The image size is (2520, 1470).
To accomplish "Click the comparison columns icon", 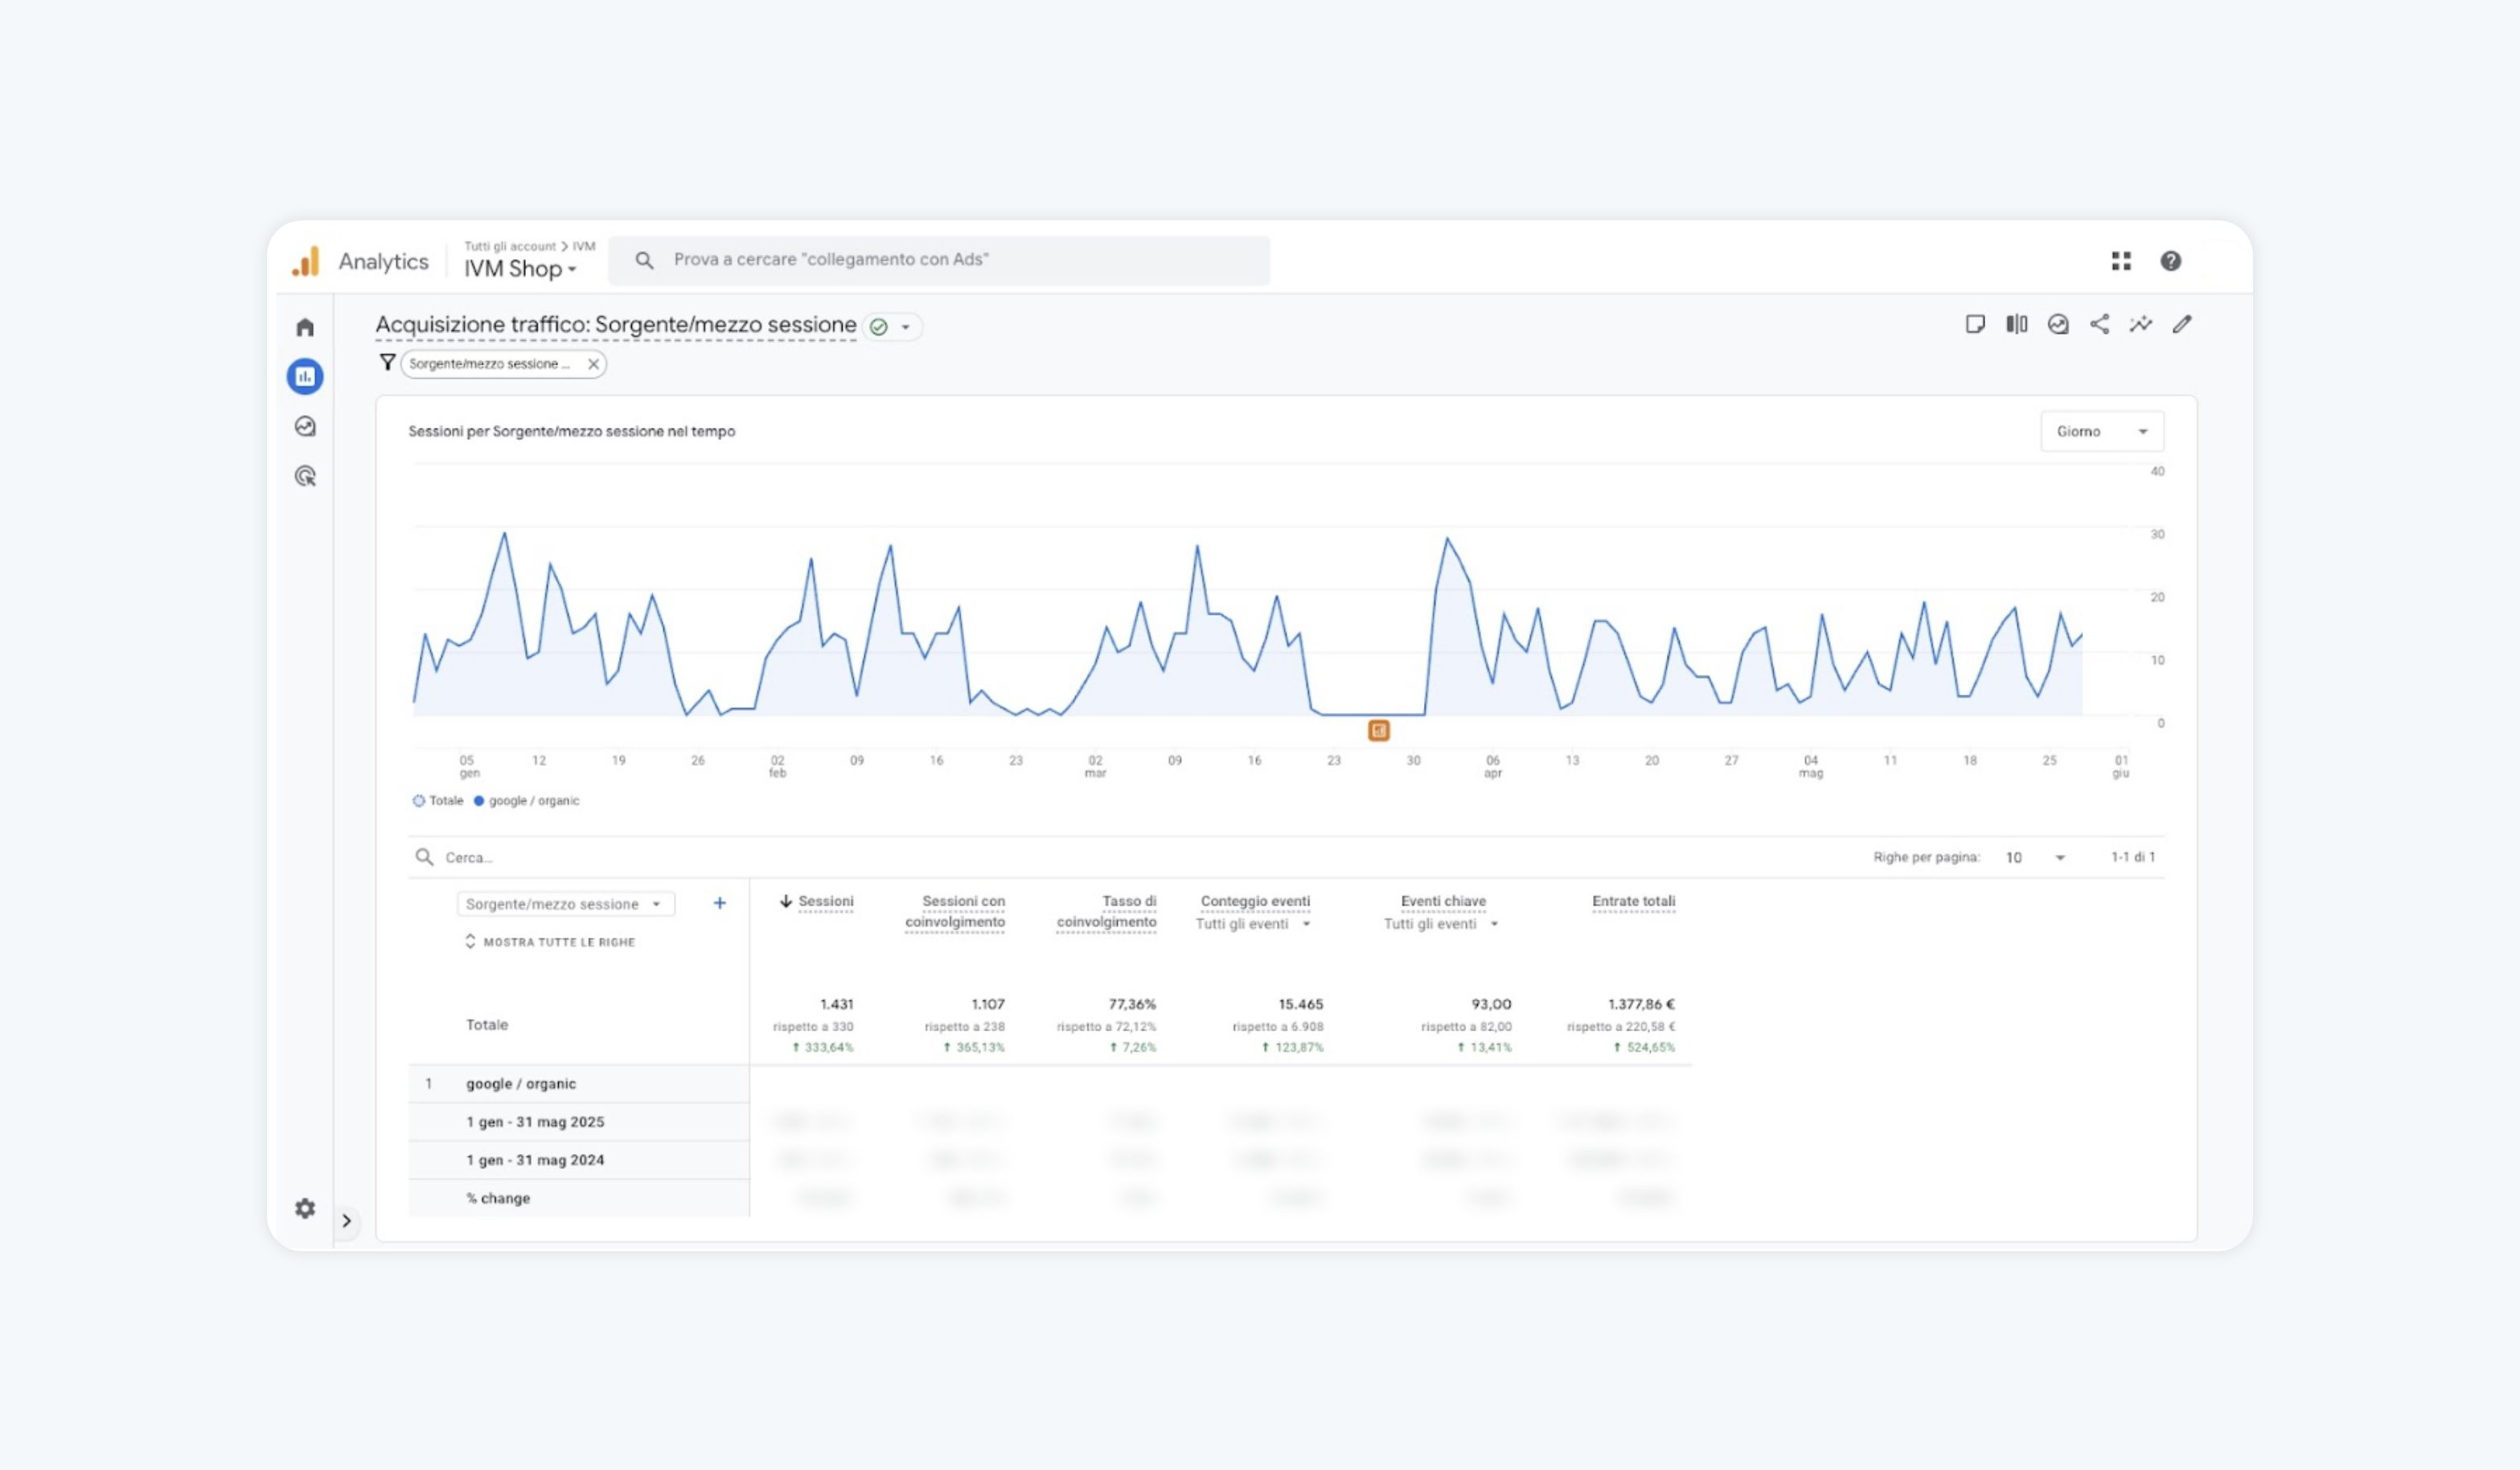I will point(2016,324).
